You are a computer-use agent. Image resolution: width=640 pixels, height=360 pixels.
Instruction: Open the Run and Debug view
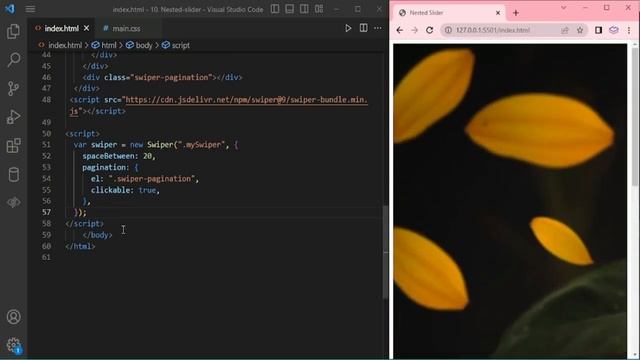(13, 117)
